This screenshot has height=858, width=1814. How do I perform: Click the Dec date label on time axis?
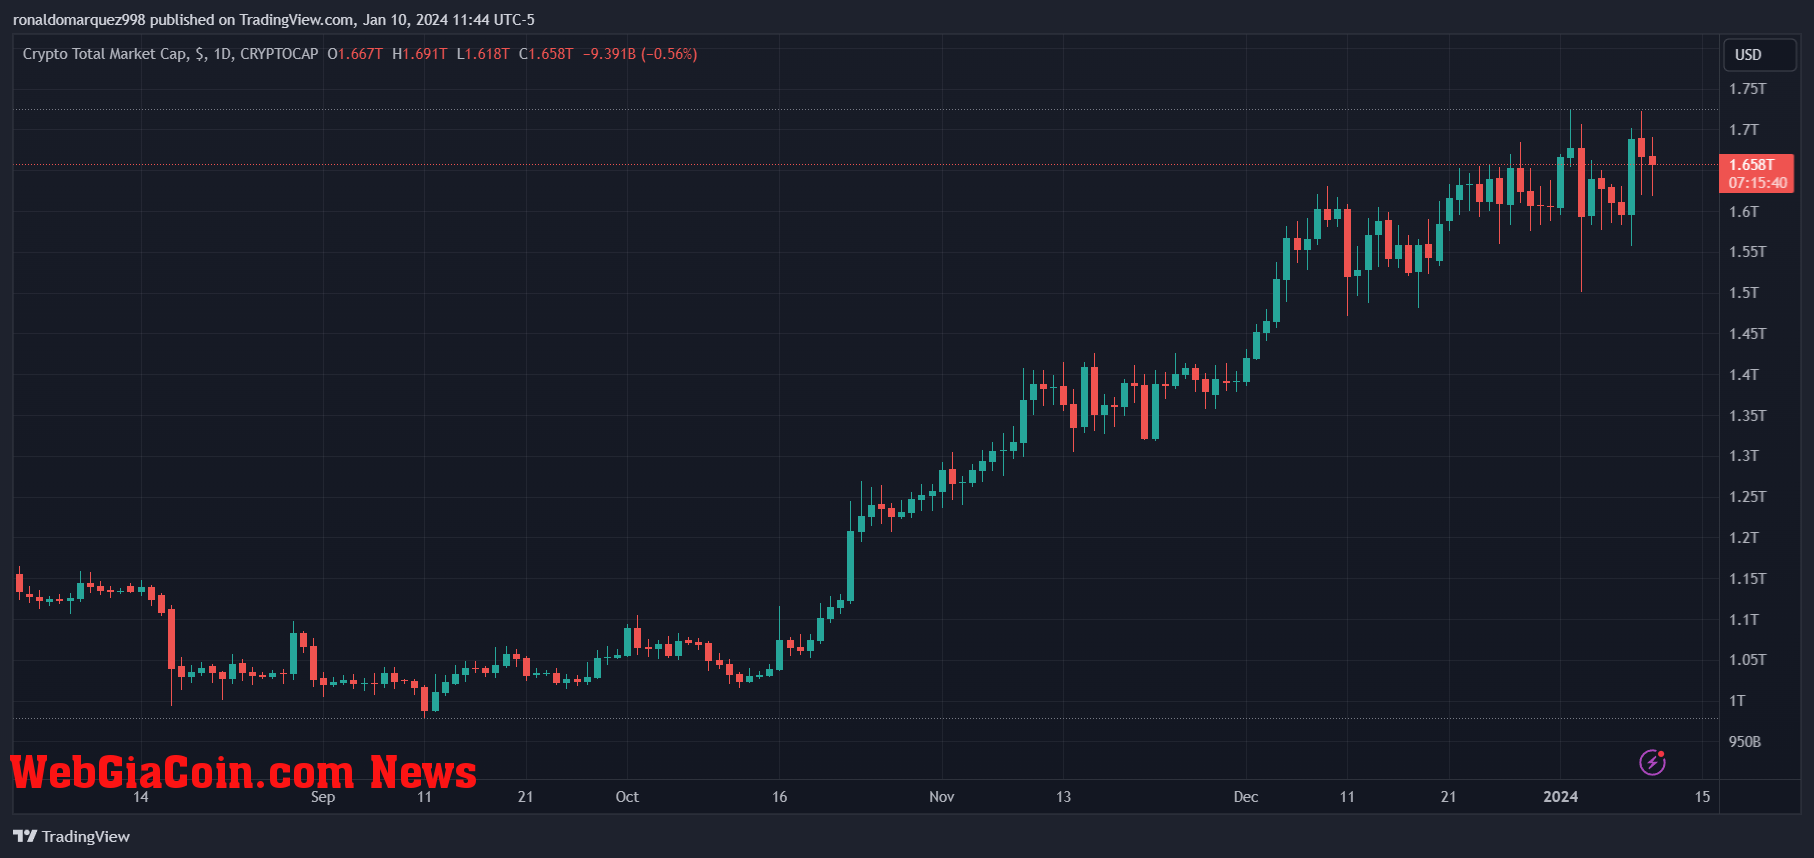(x=1246, y=797)
